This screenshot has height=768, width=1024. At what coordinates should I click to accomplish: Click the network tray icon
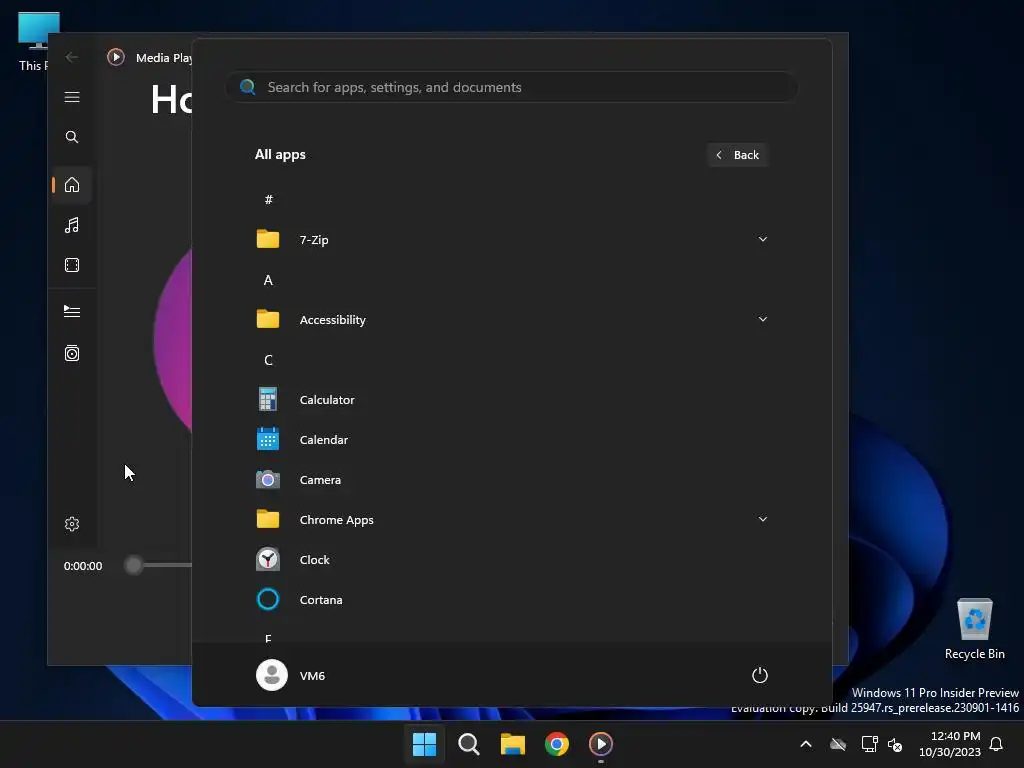coord(869,744)
